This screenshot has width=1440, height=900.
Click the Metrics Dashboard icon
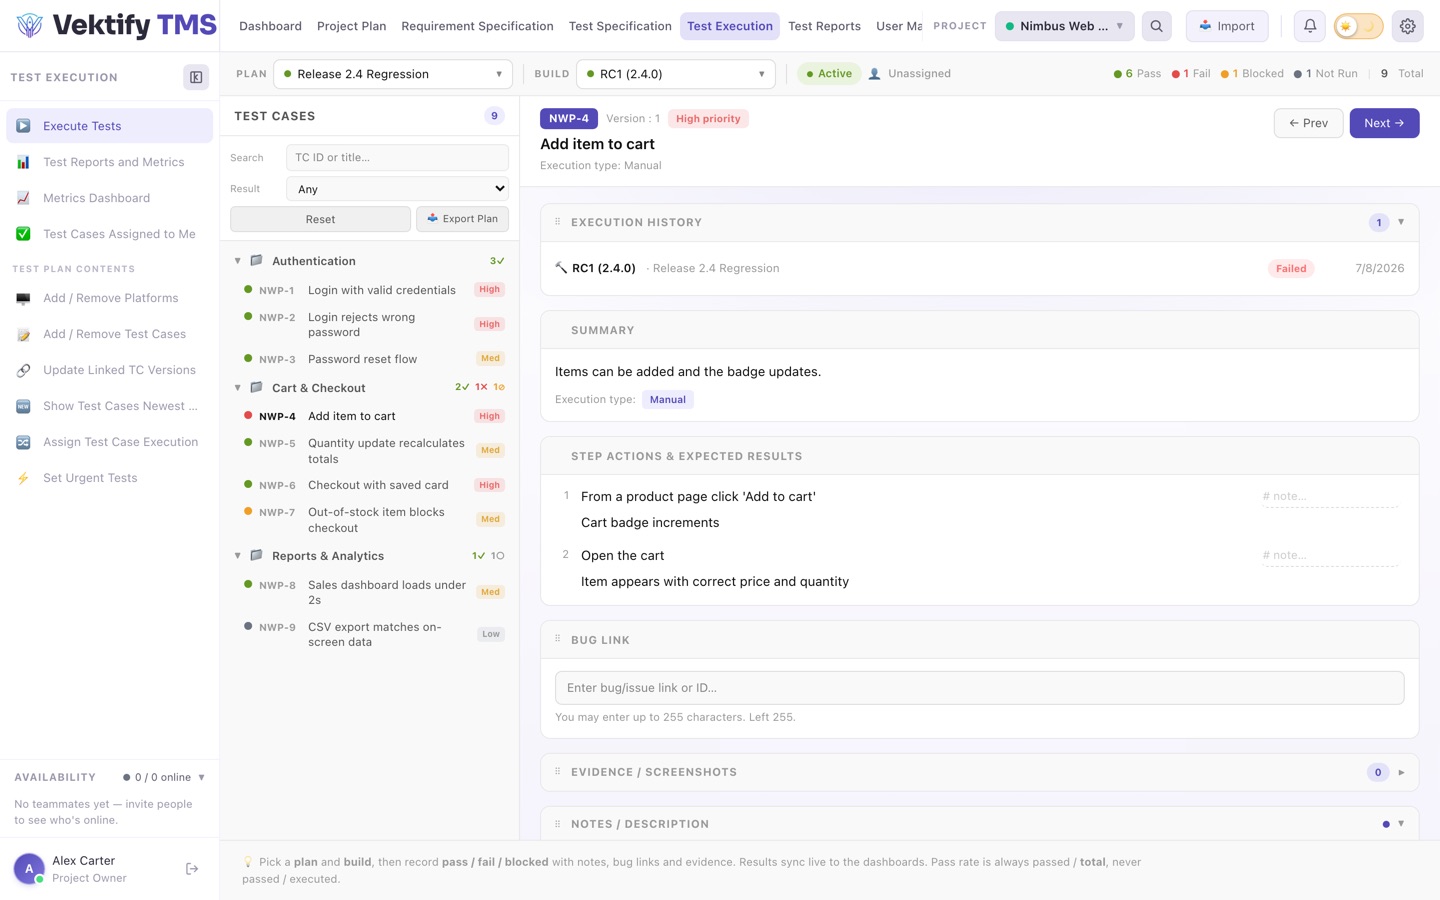23,198
